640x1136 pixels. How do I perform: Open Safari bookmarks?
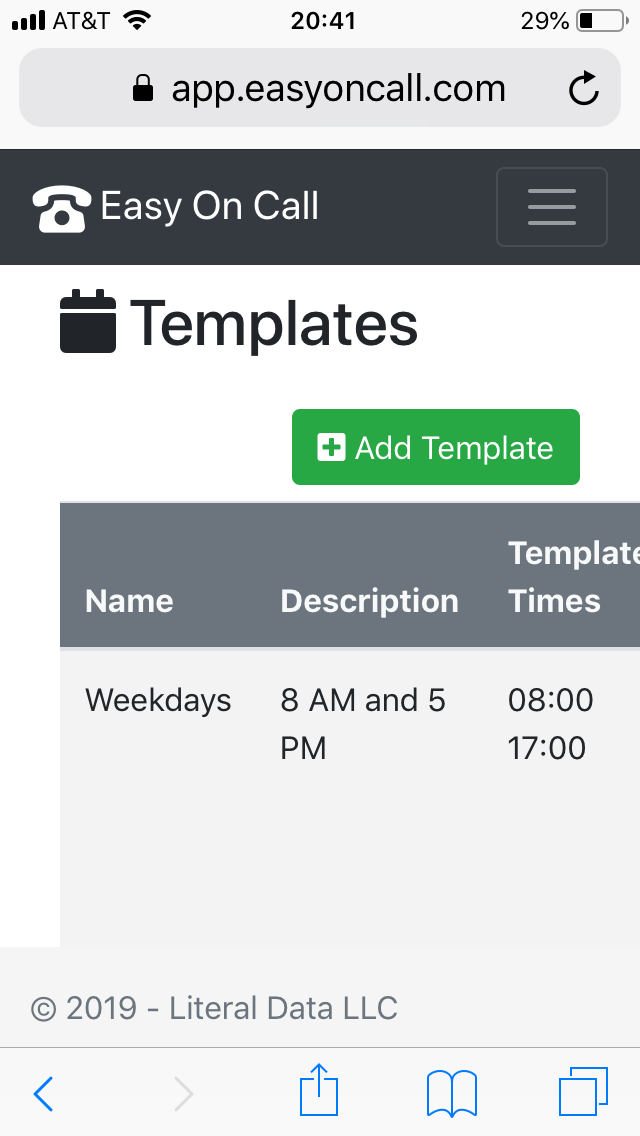452,1094
